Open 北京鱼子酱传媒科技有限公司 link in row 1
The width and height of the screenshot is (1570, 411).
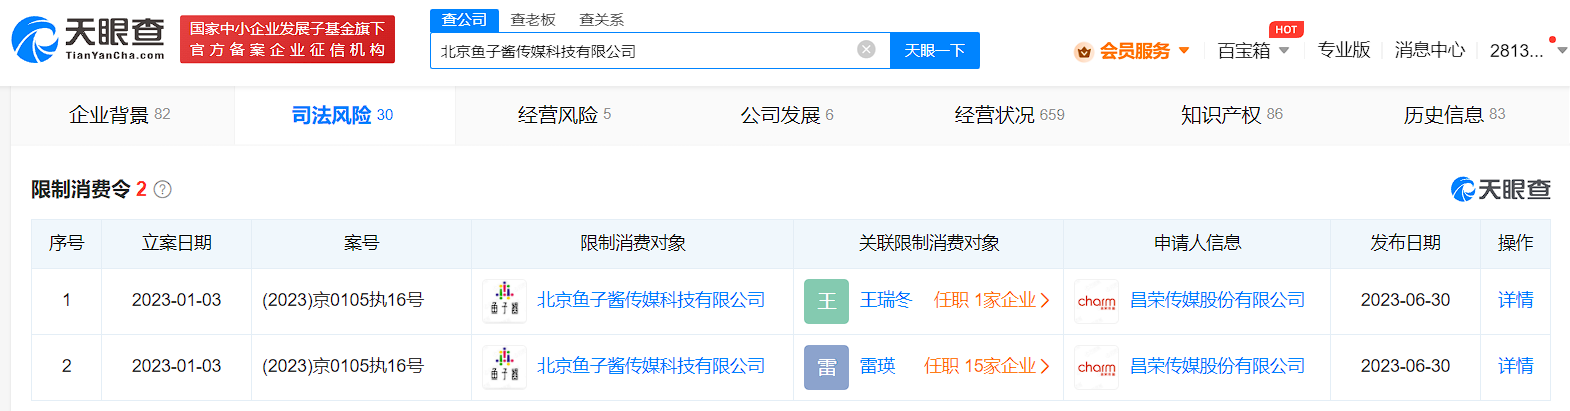click(651, 300)
